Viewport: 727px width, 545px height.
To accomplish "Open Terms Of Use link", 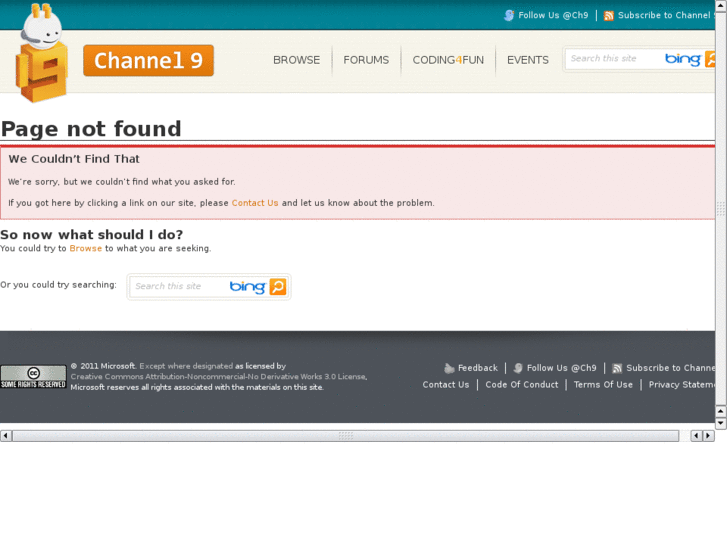I will click(603, 385).
